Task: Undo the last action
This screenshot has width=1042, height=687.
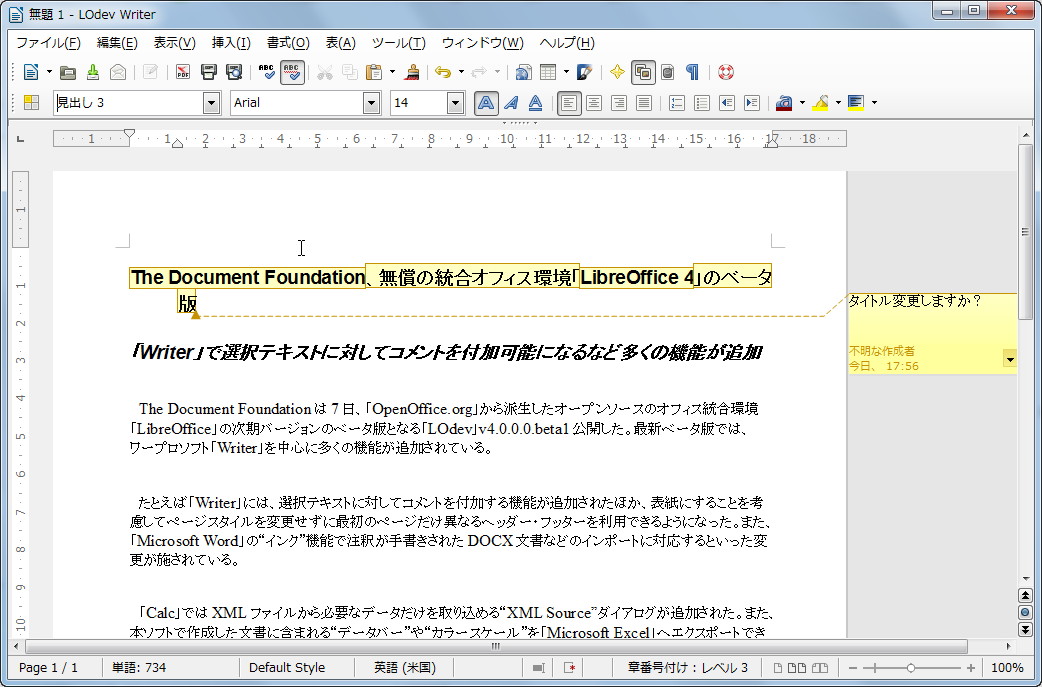Action: (443, 72)
